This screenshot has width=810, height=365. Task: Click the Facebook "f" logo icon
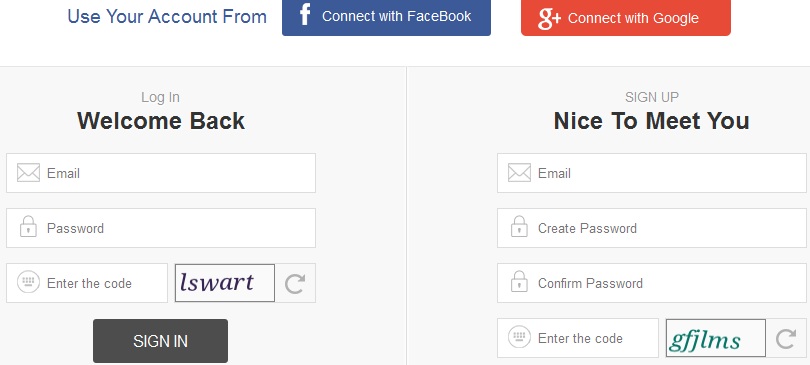(305, 15)
